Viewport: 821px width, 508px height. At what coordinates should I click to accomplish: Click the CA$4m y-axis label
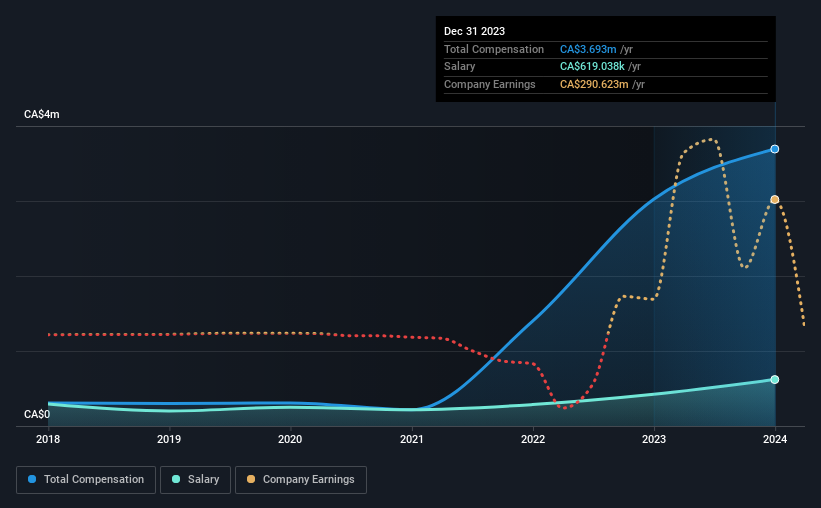(42, 114)
